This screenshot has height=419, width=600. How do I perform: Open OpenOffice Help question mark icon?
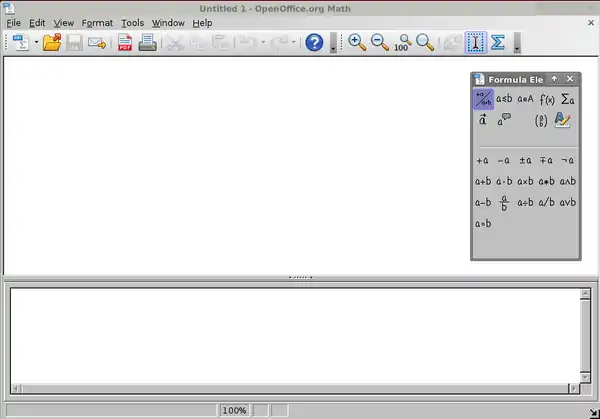314,42
